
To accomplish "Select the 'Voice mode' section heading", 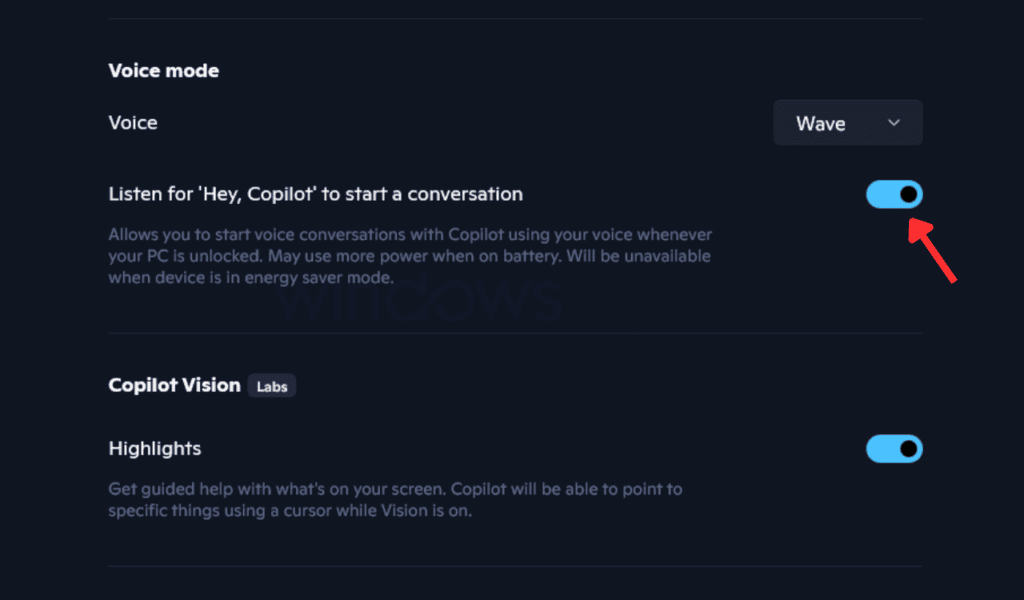I will pos(163,71).
